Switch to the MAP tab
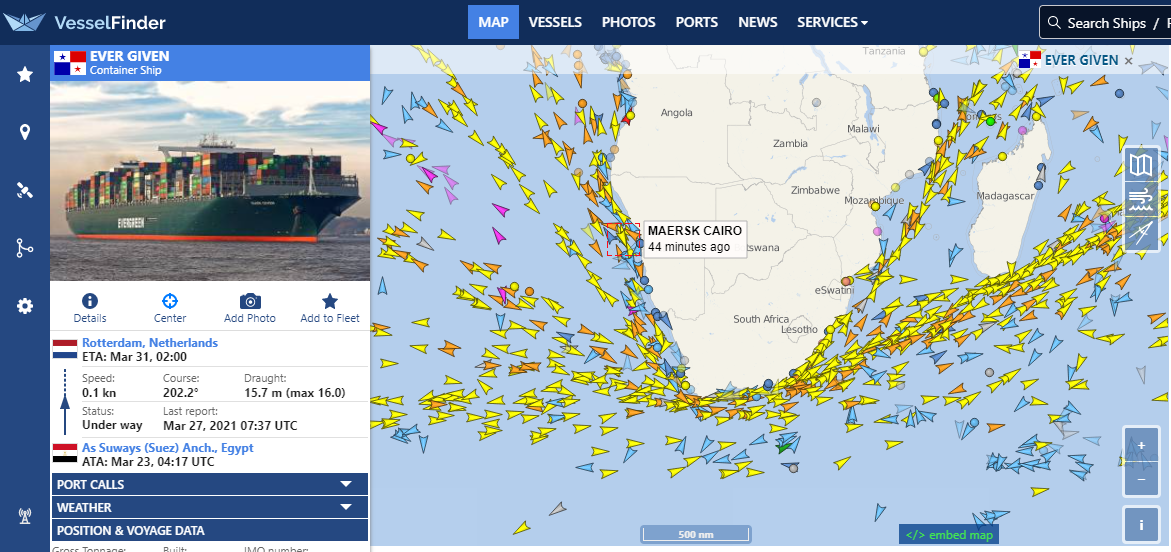 [x=493, y=22]
